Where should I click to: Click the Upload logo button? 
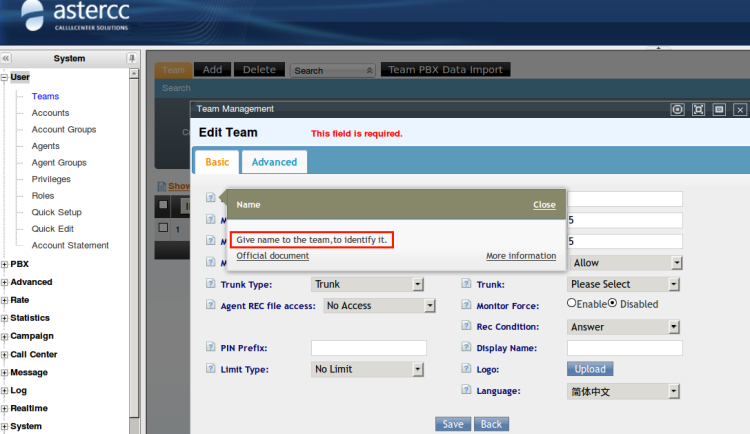(589, 369)
